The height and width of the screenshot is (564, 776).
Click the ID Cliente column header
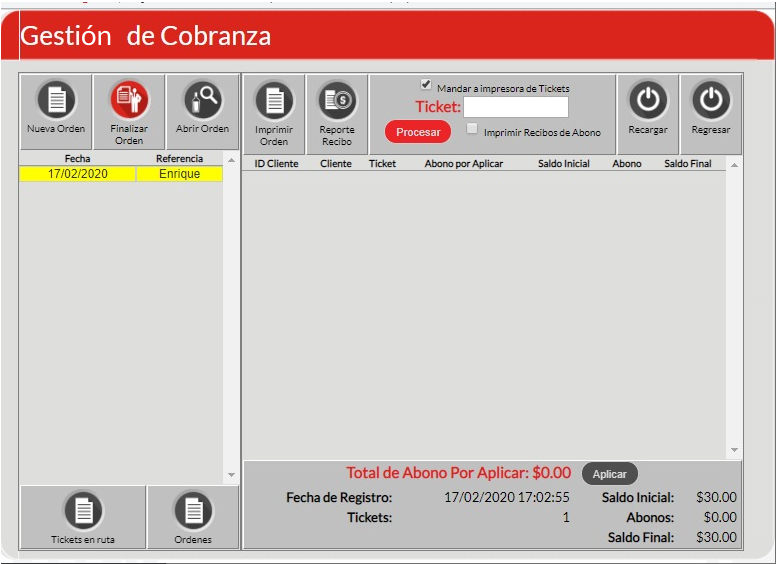pos(276,163)
